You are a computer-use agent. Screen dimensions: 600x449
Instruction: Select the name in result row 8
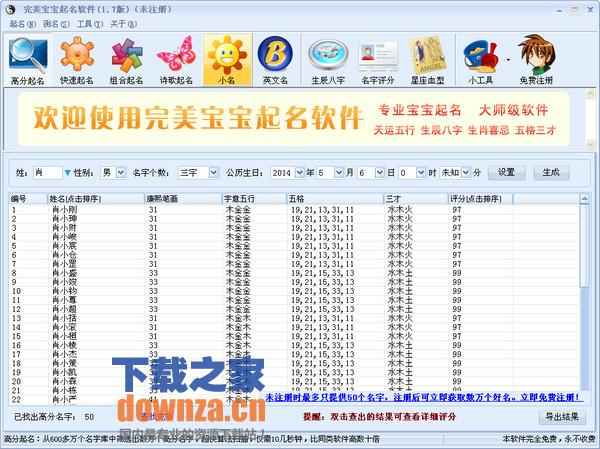(64, 273)
